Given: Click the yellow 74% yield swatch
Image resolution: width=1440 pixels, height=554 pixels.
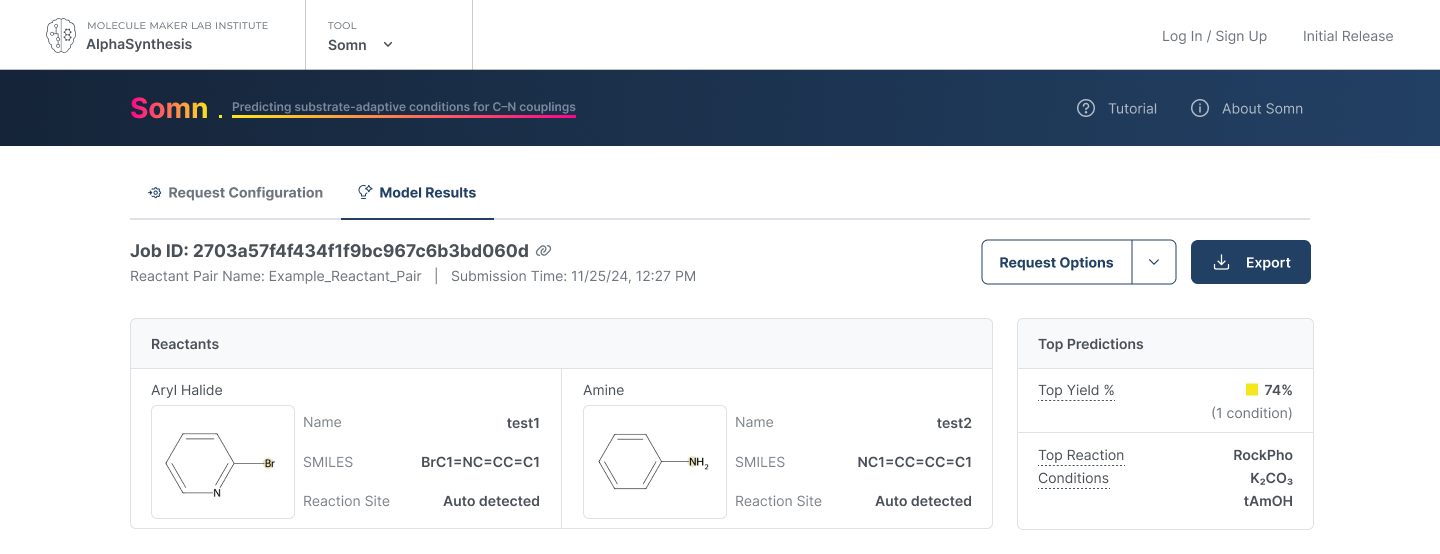Looking at the screenshot, I should 1252,390.
